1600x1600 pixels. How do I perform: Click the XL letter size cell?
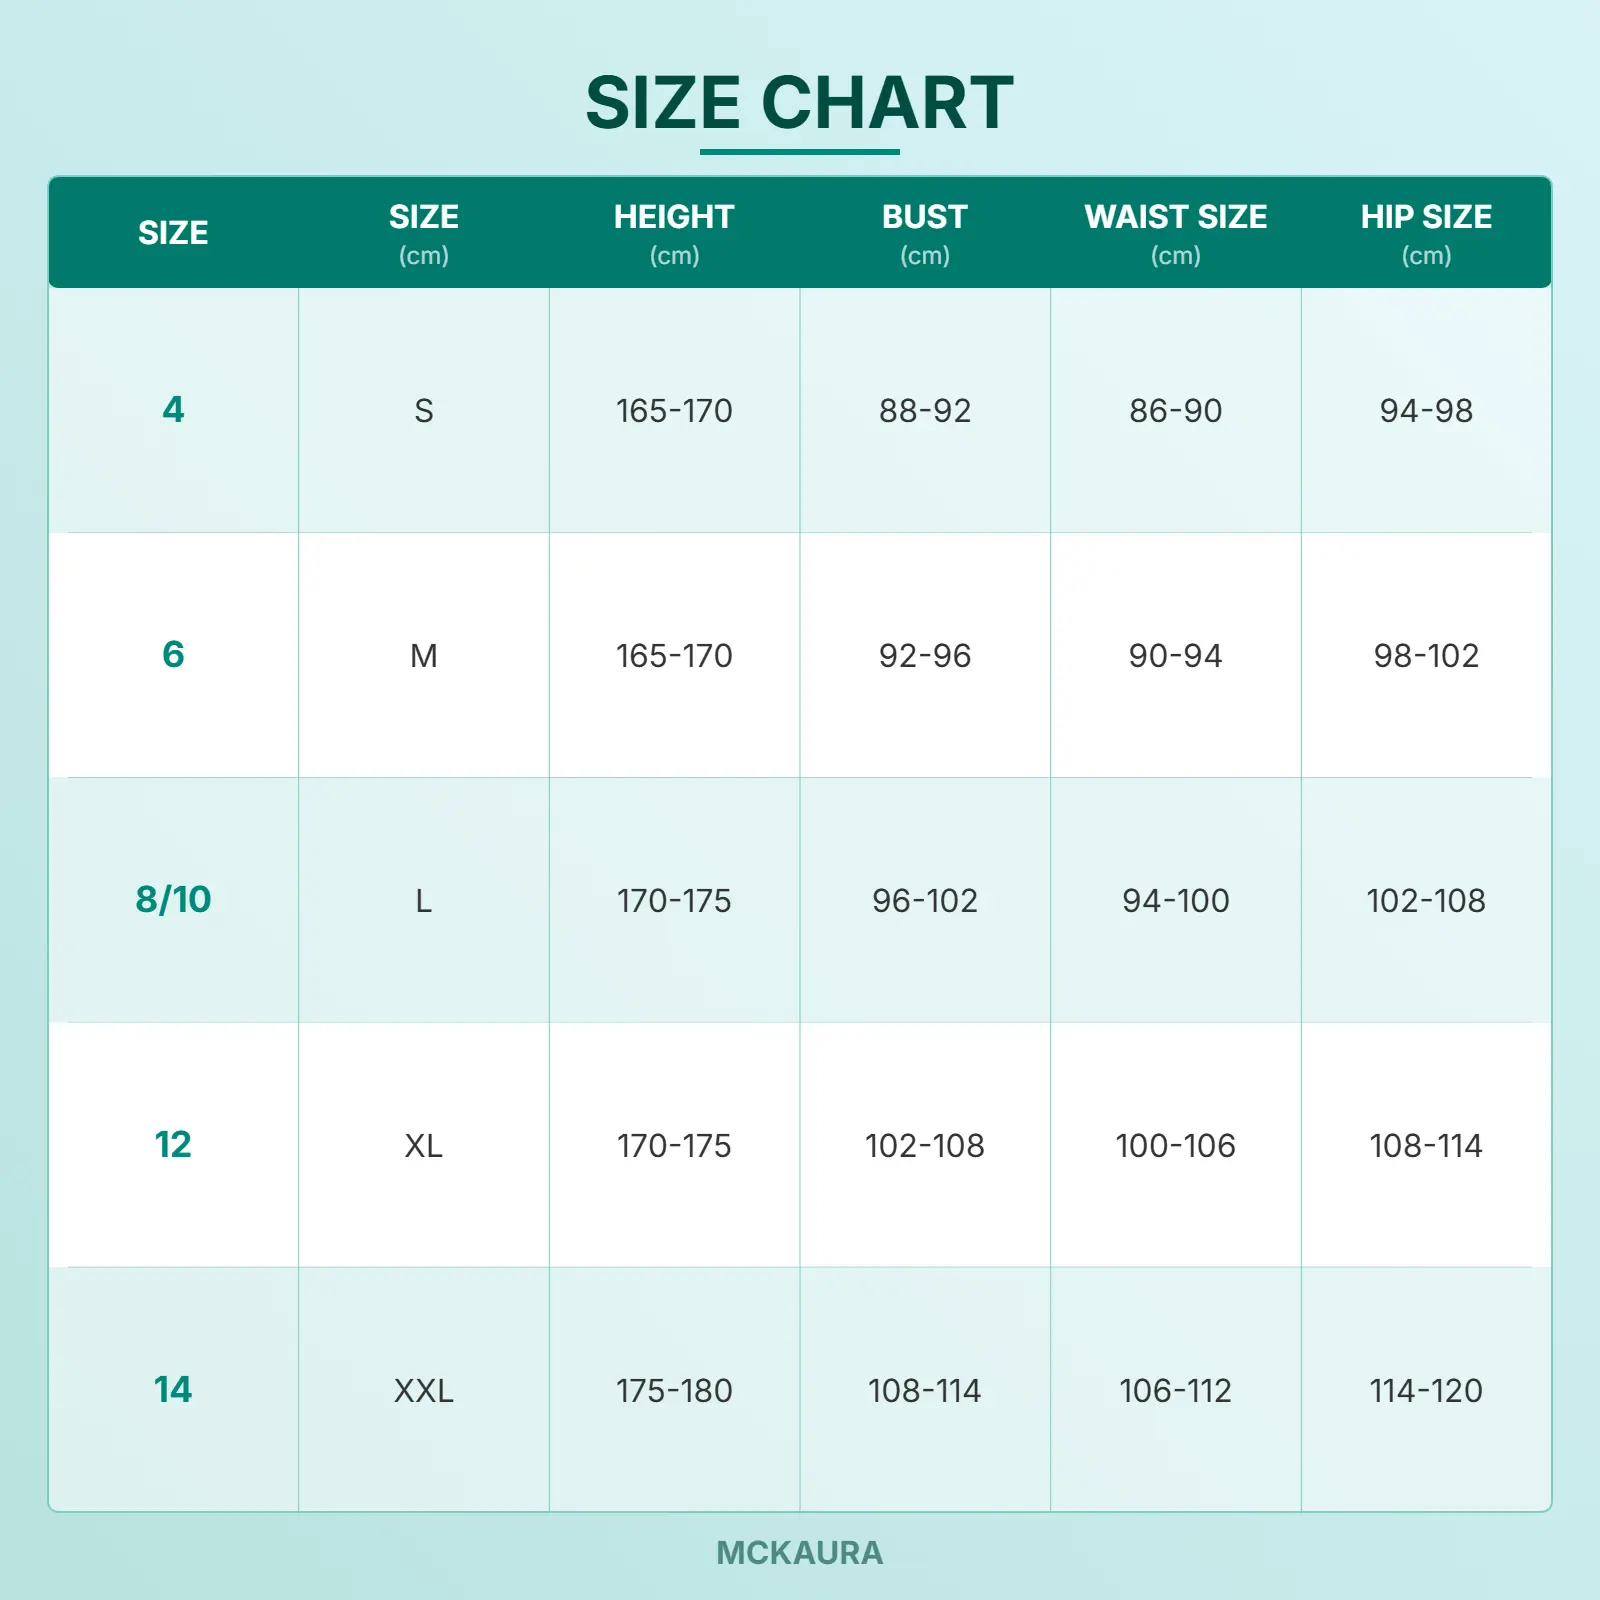tap(424, 1145)
